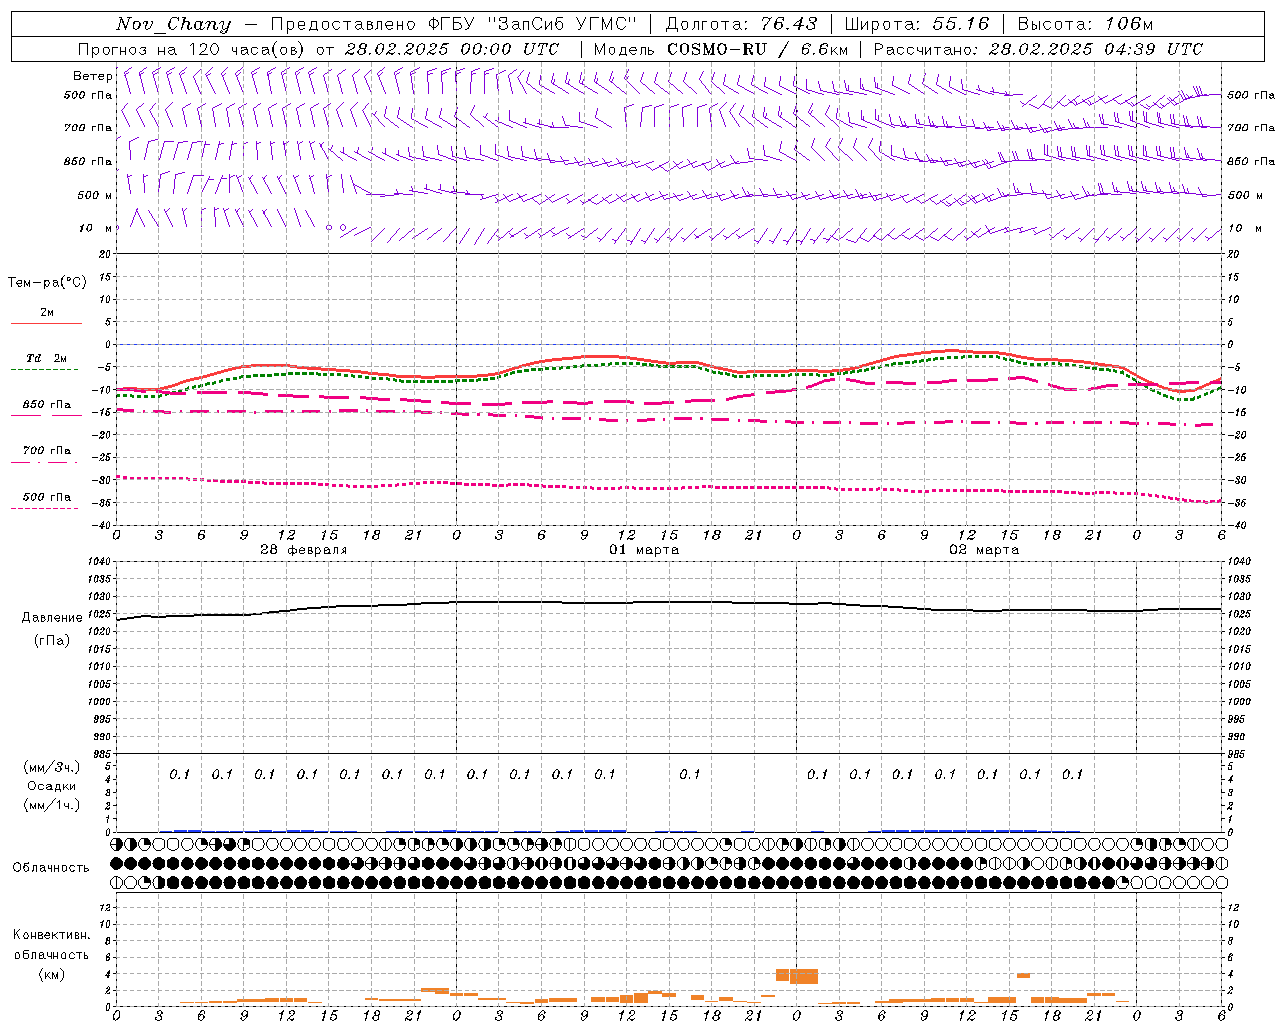The height and width of the screenshot is (1024, 1280).
Task: Select the text 'Предоставлено ФГБУ "ЗапСиб УГМС"'
Action: [454, 24]
